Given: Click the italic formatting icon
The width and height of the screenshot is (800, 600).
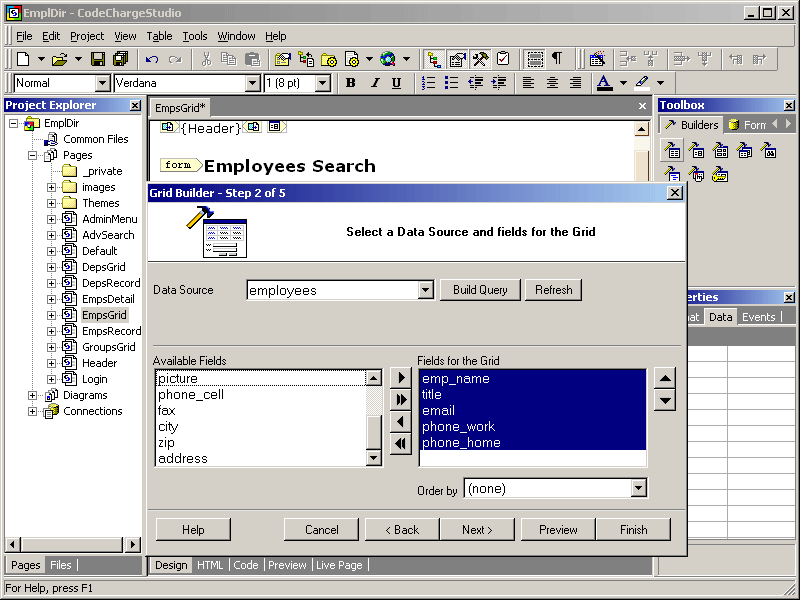Looking at the screenshot, I should [x=374, y=83].
